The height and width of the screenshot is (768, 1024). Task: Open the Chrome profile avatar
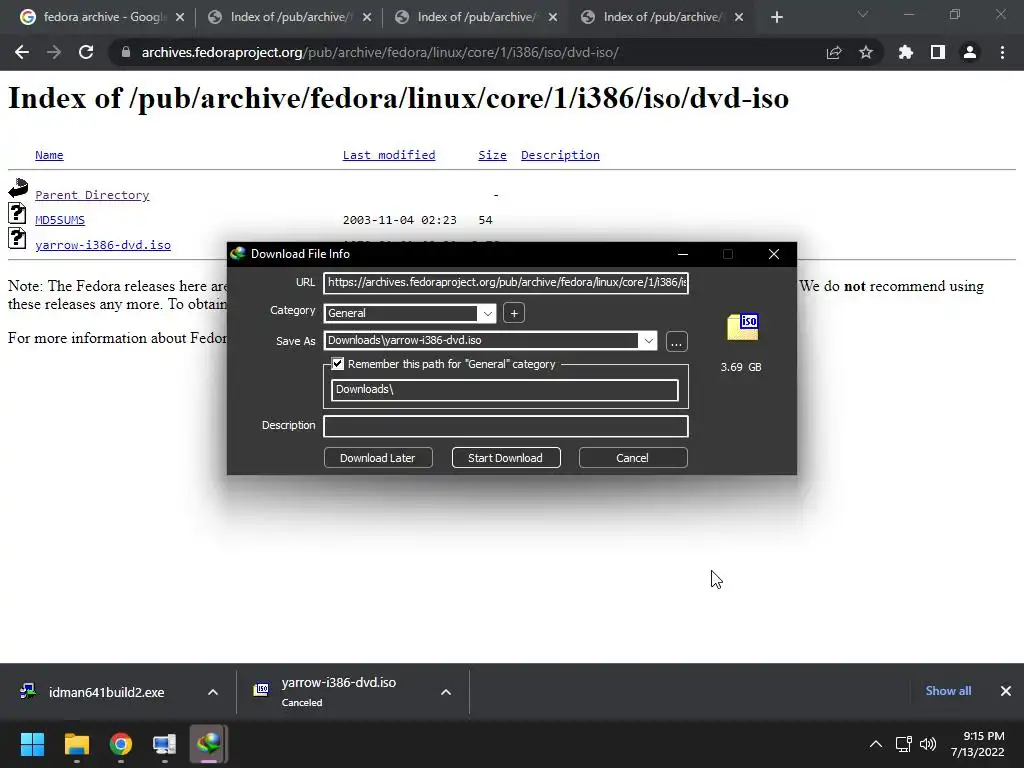click(x=970, y=52)
